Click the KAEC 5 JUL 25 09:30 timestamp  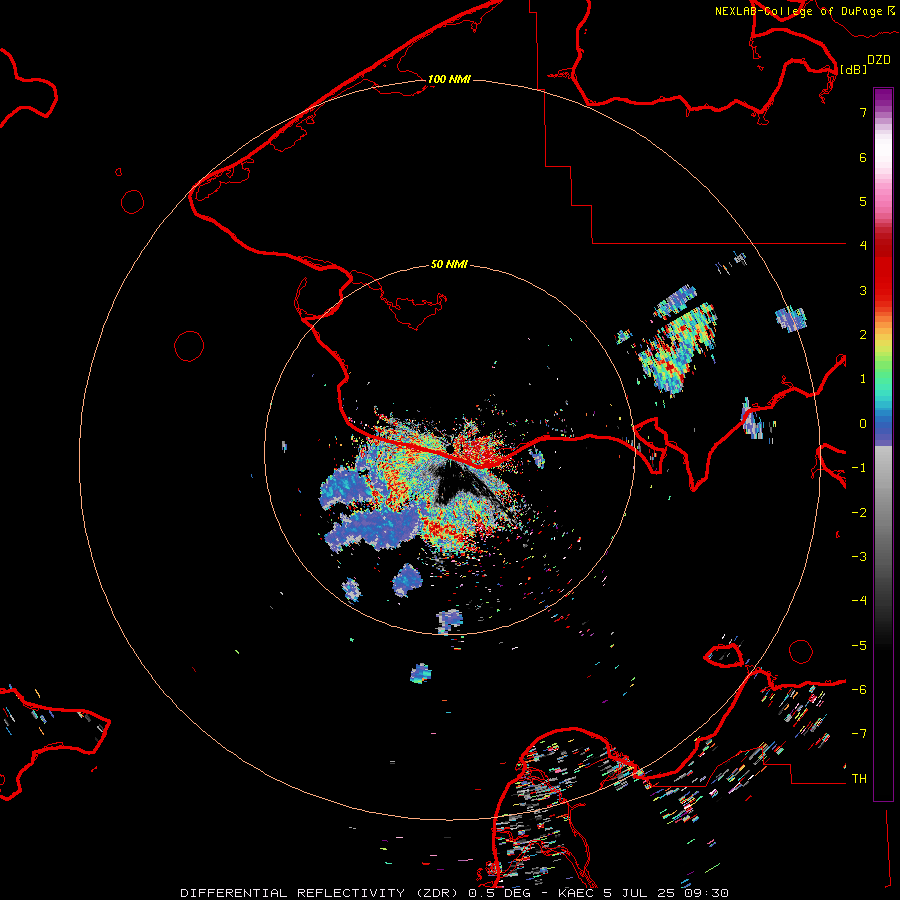click(x=643, y=893)
